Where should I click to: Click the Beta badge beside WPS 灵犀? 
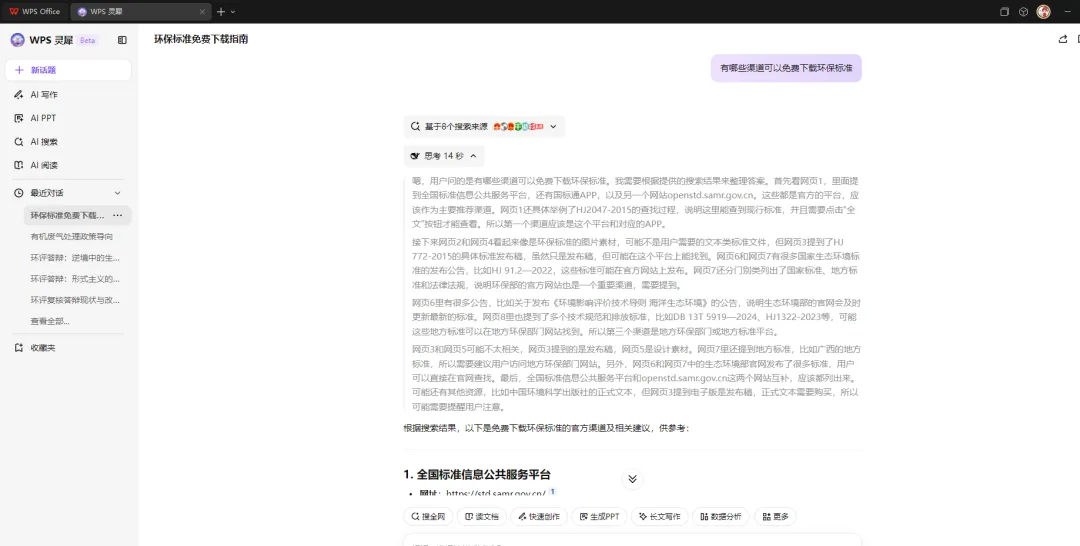(87, 41)
